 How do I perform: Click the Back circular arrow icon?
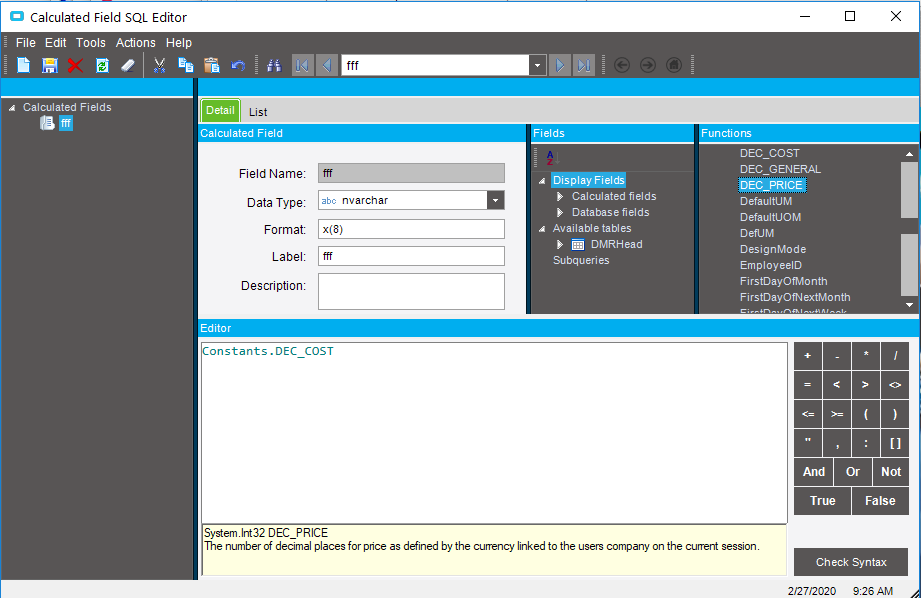pos(622,65)
